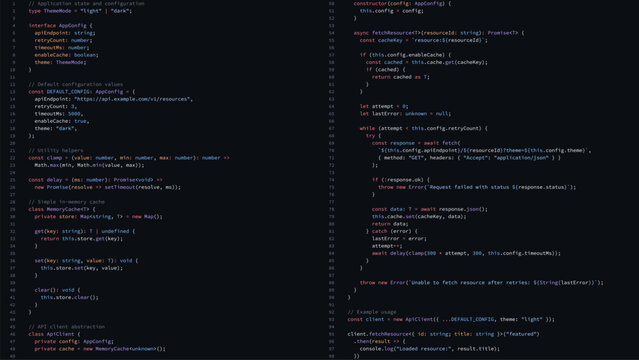
Task: Select the 'enableCache: boolean;' line
Action: [66, 55]
